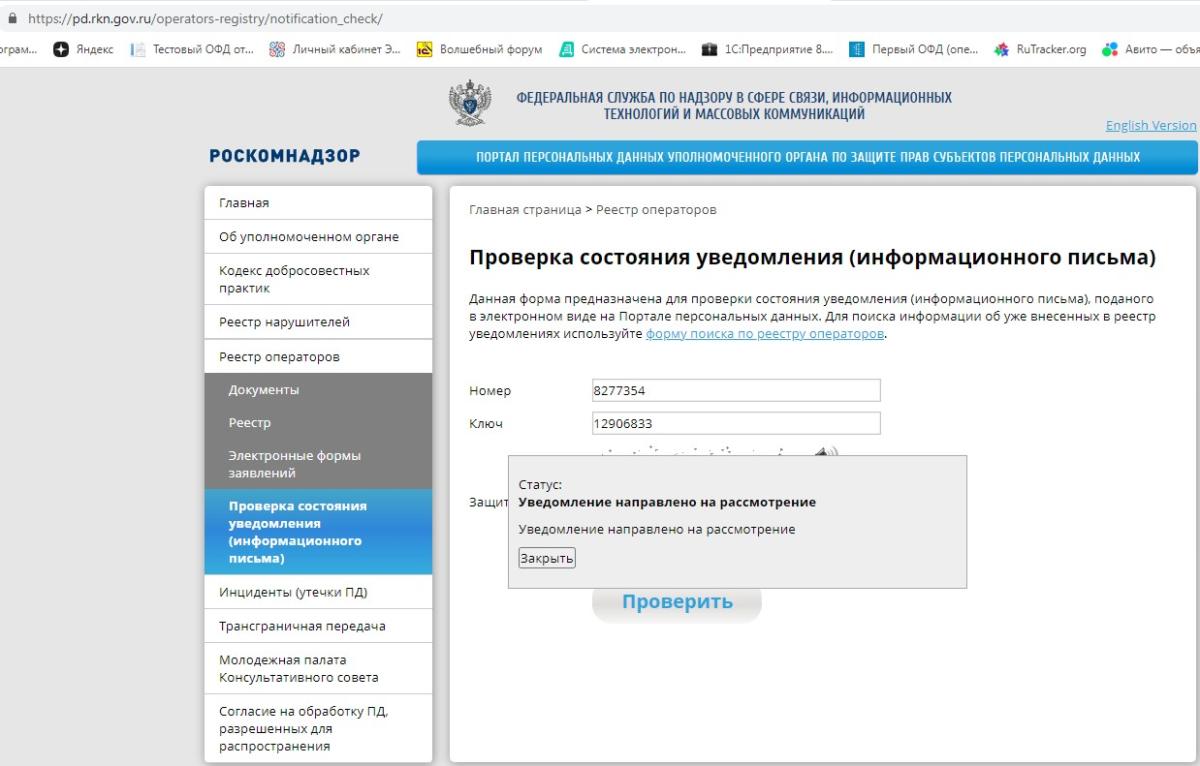The height and width of the screenshot is (766, 1200).
Task: Go to Инциденты (утечки ПД) section
Action: [x=293, y=592]
